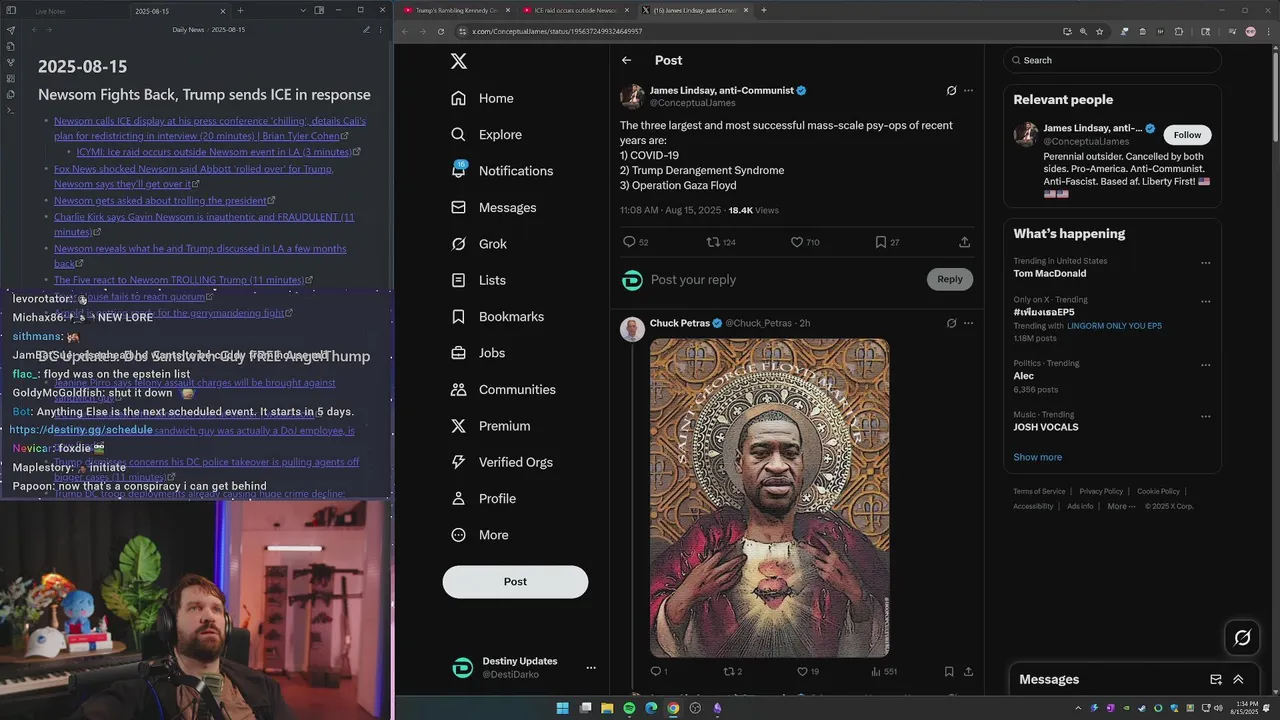The width and height of the screenshot is (1280, 720).
Task: Go back using Post header arrow
Action: click(626, 60)
